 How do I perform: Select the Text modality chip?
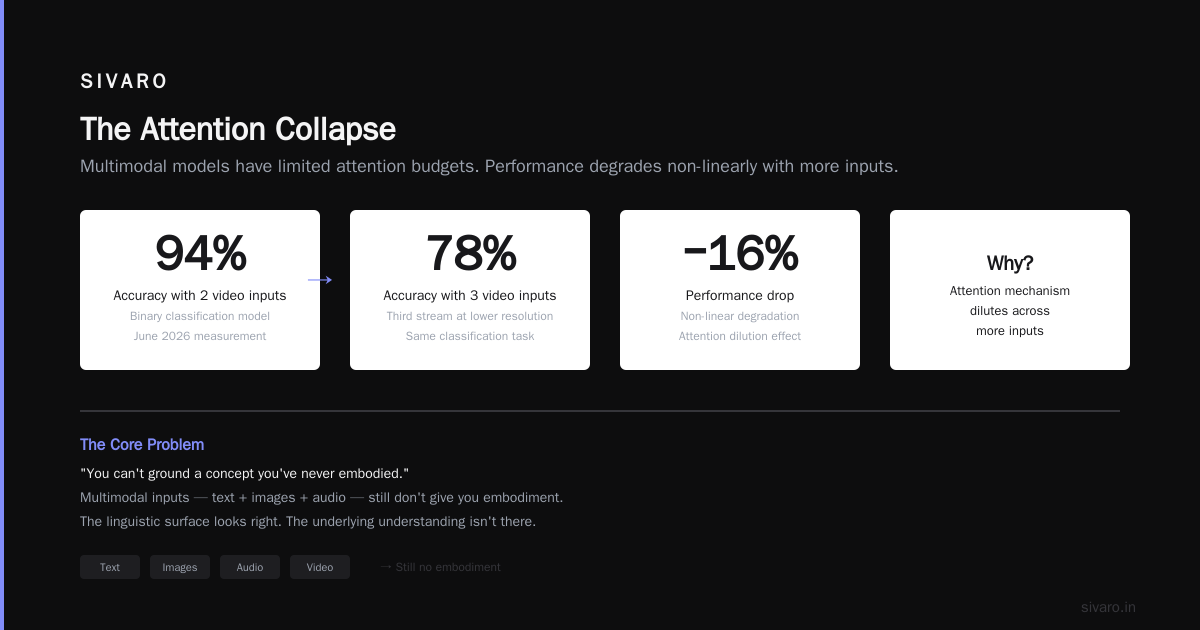(110, 567)
